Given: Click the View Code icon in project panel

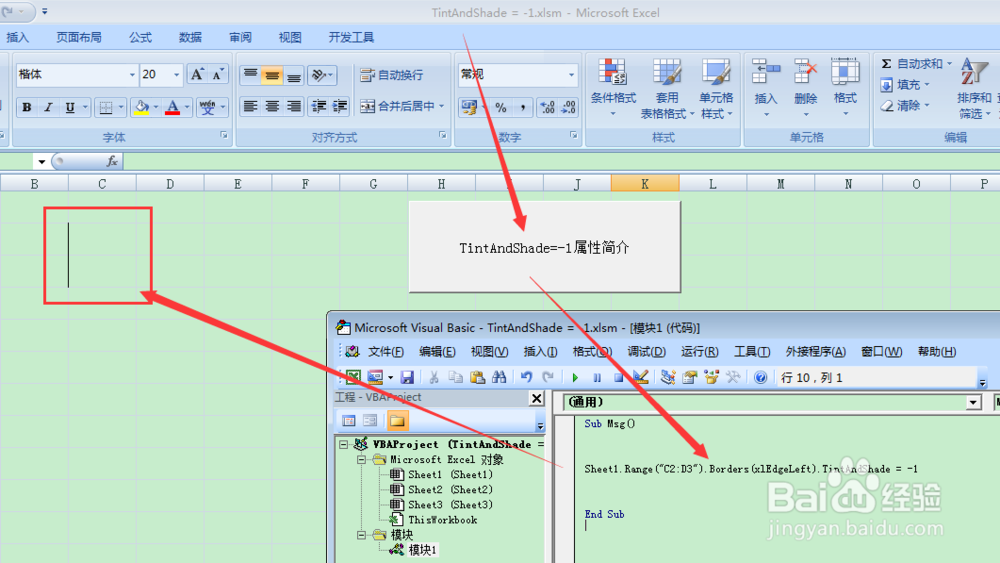Looking at the screenshot, I should tap(348, 421).
